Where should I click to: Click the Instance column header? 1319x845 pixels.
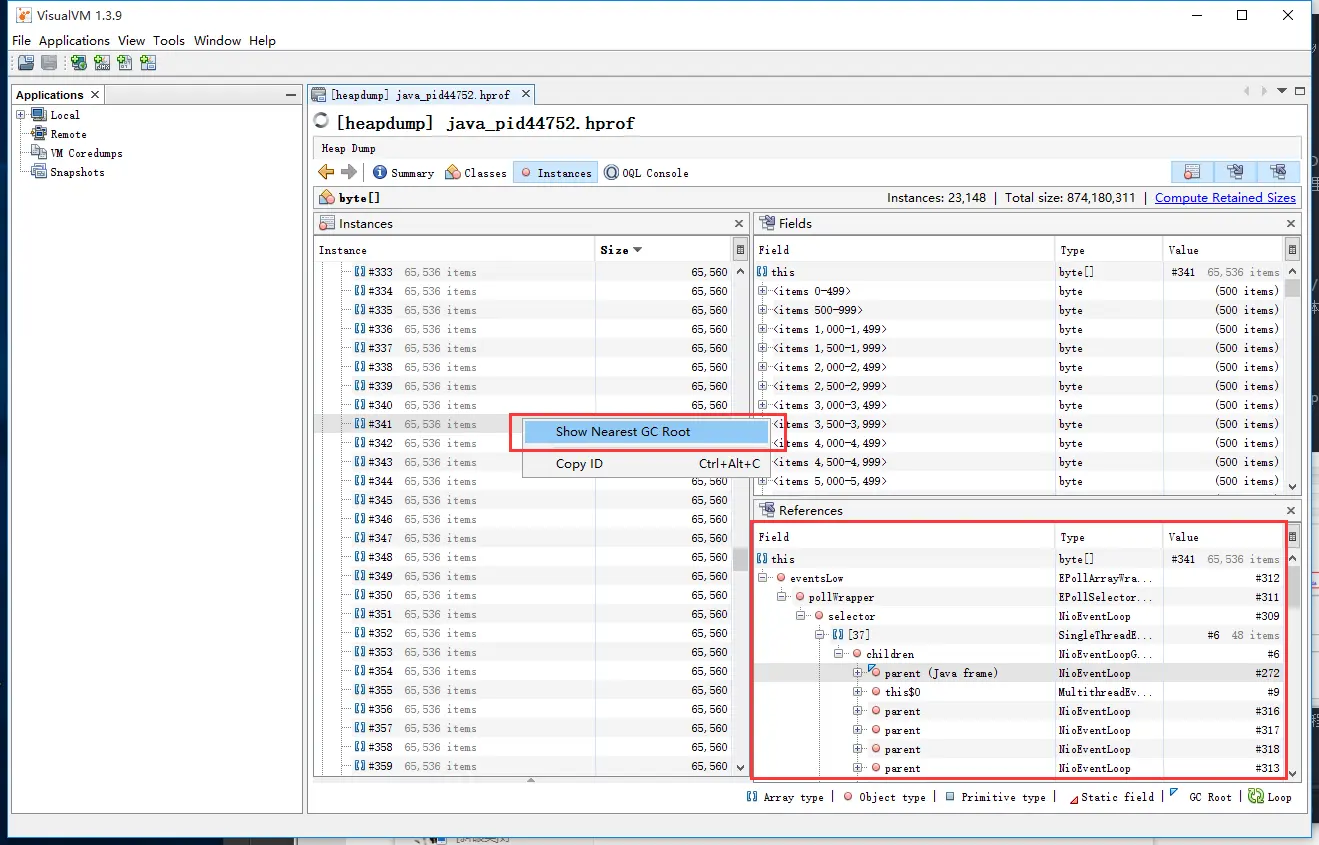(455, 250)
